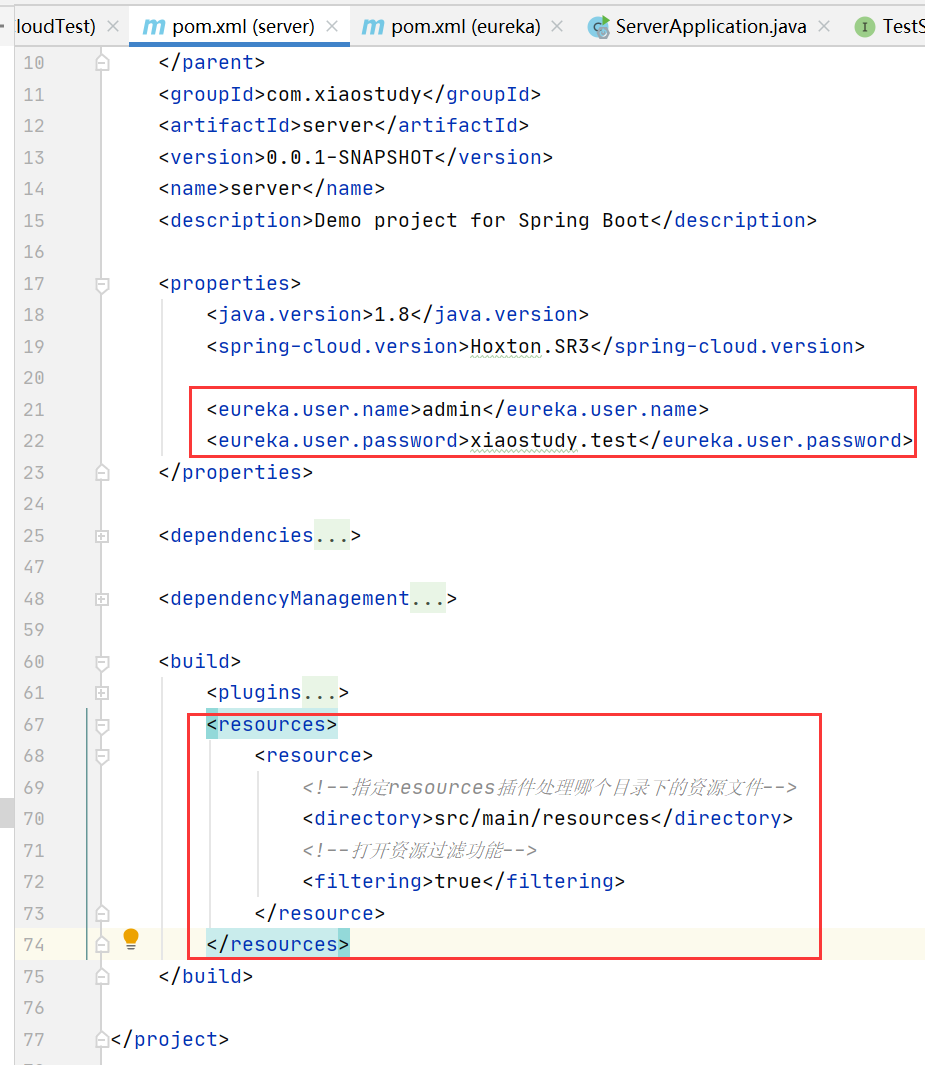
Task: Collapse the properties block on line 17
Action: coord(102,285)
